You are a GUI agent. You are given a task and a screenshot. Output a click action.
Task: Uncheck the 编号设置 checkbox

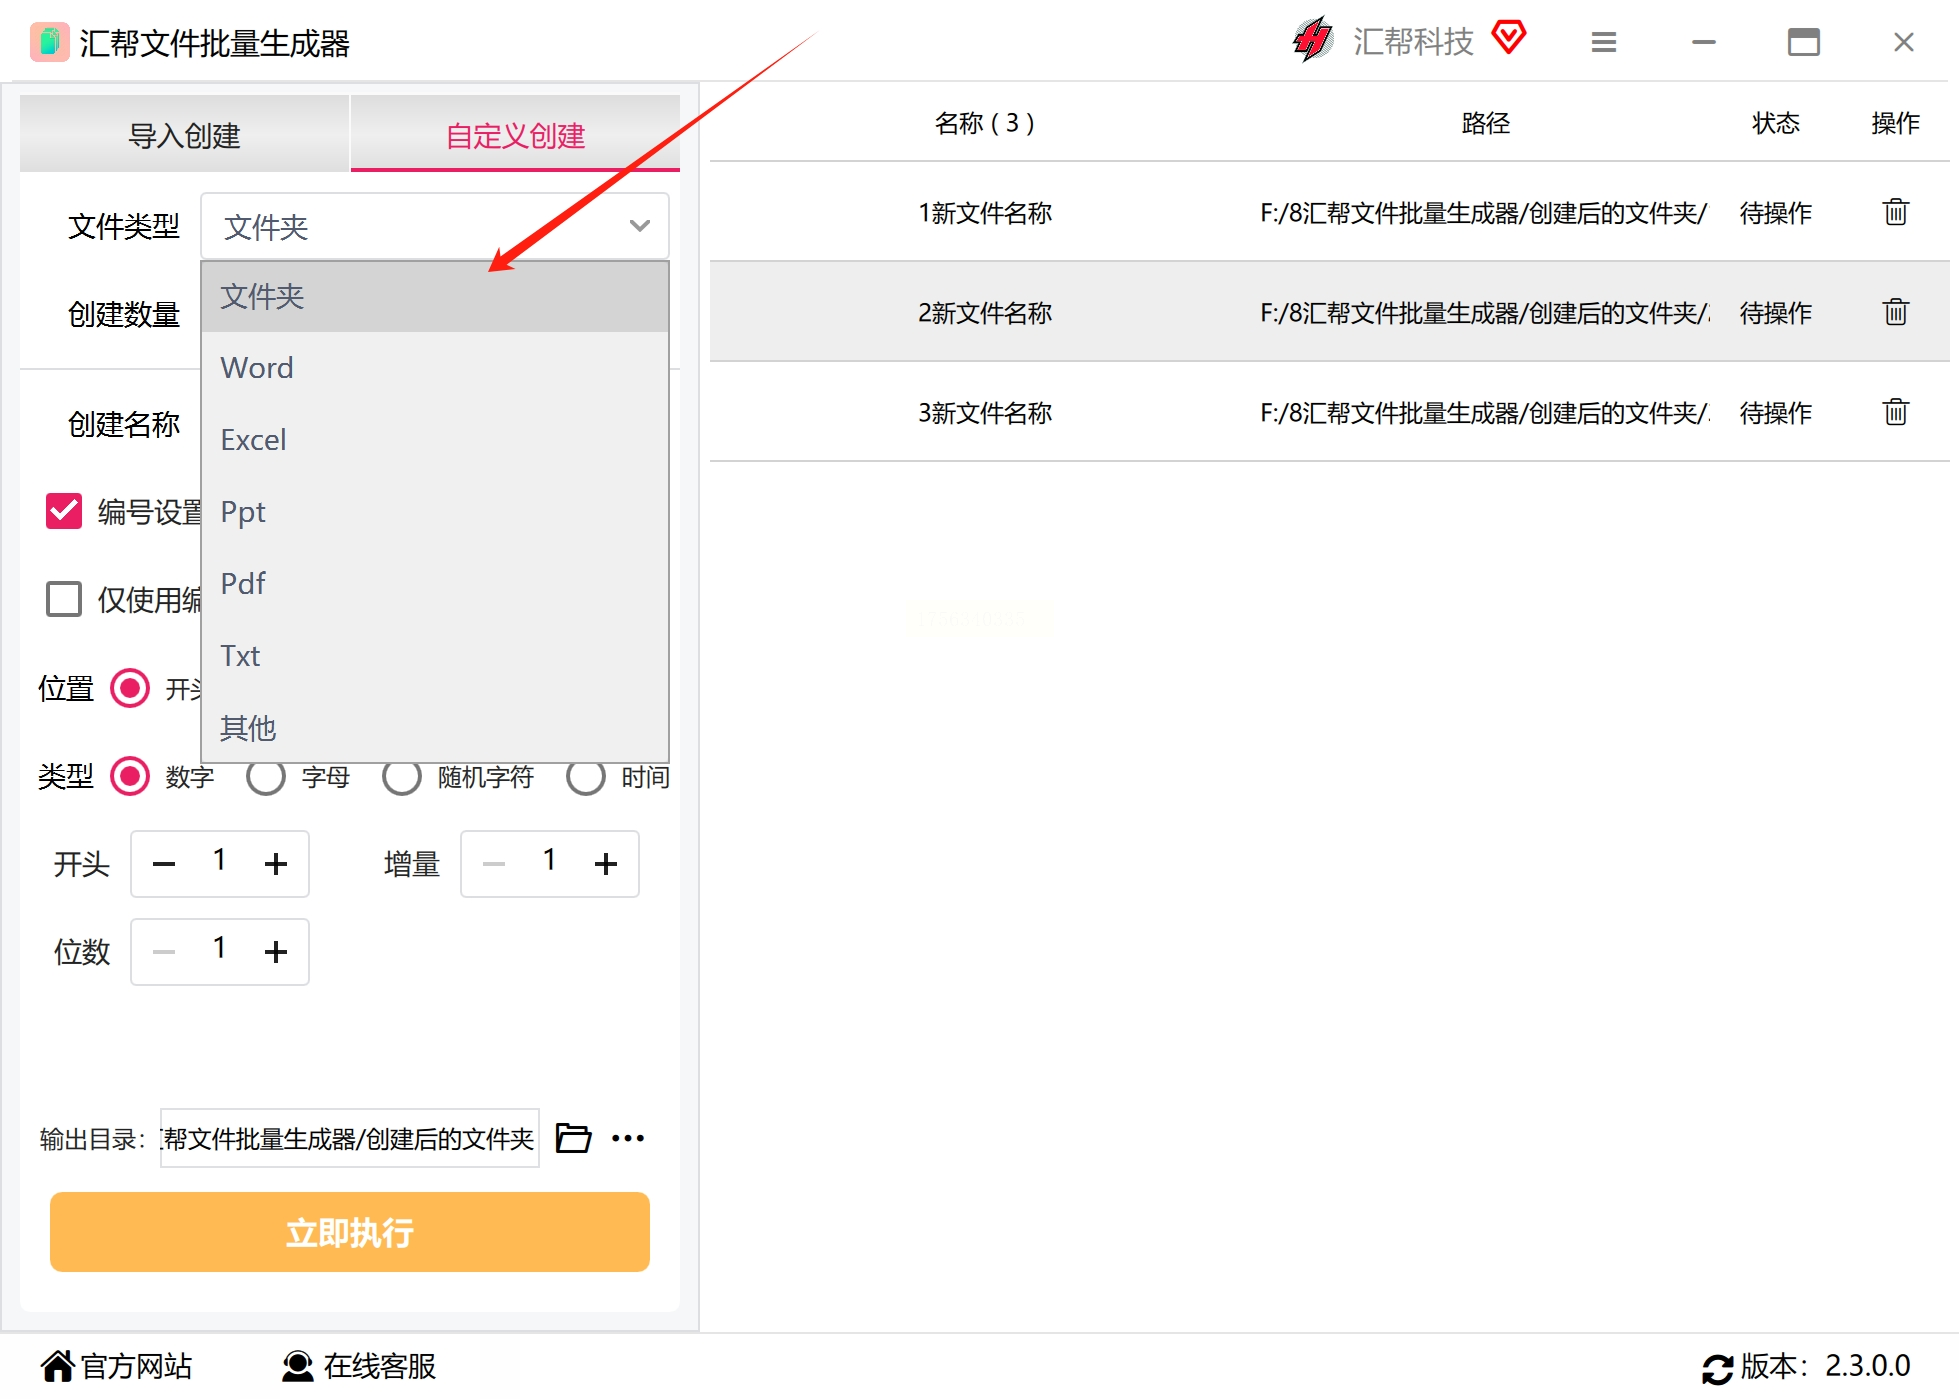64,511
